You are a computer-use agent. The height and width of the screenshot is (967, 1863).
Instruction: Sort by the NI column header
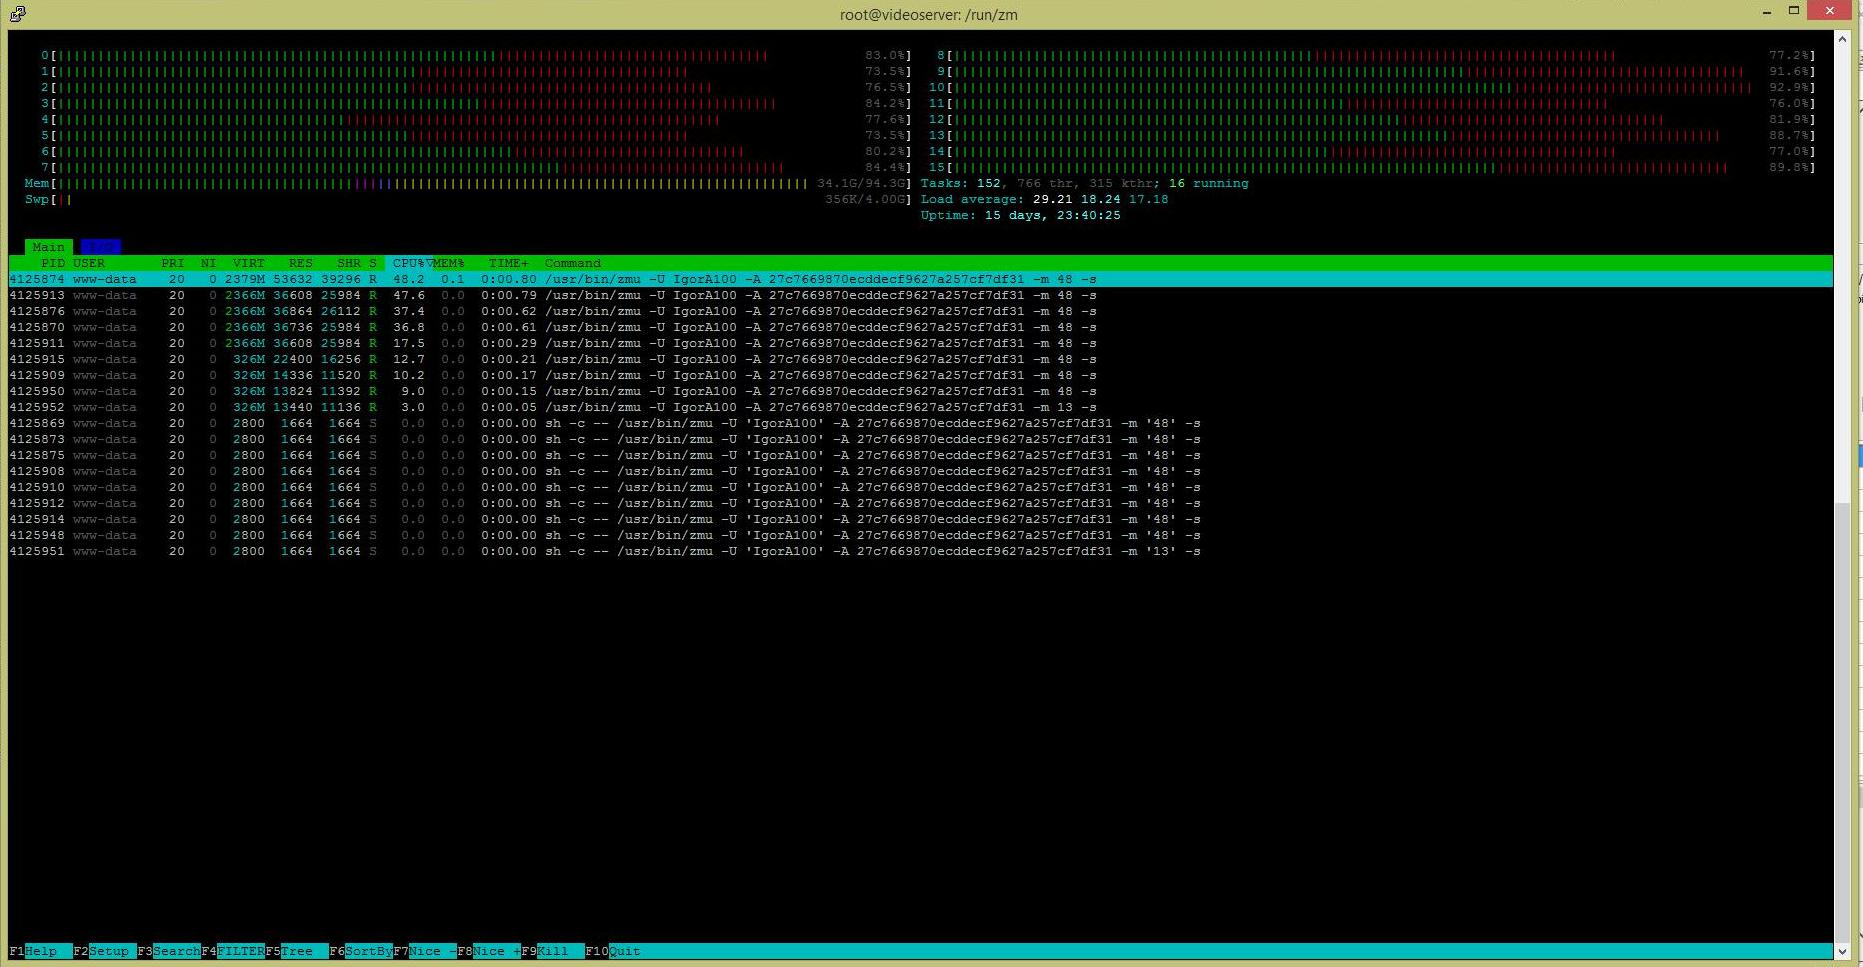click(208, 263)
